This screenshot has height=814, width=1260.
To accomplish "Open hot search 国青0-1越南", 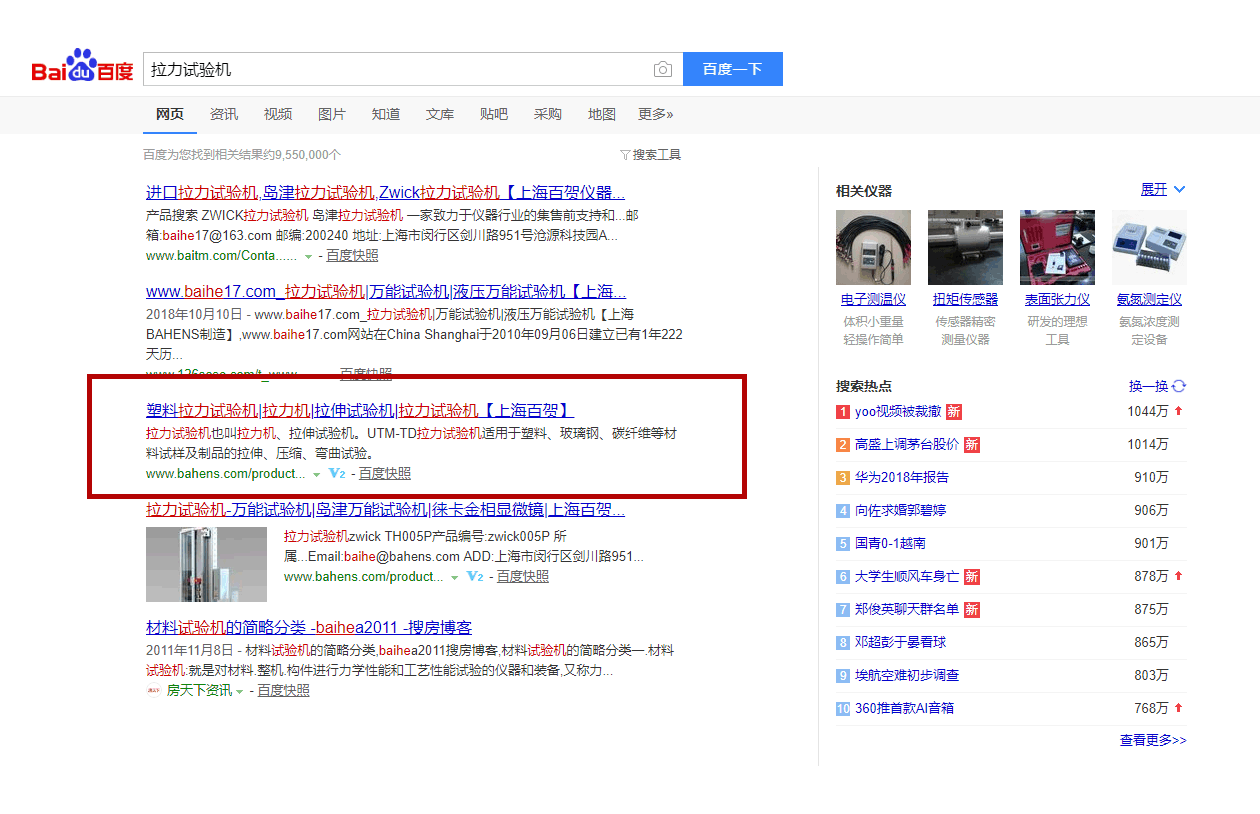I will coord(890,543).
